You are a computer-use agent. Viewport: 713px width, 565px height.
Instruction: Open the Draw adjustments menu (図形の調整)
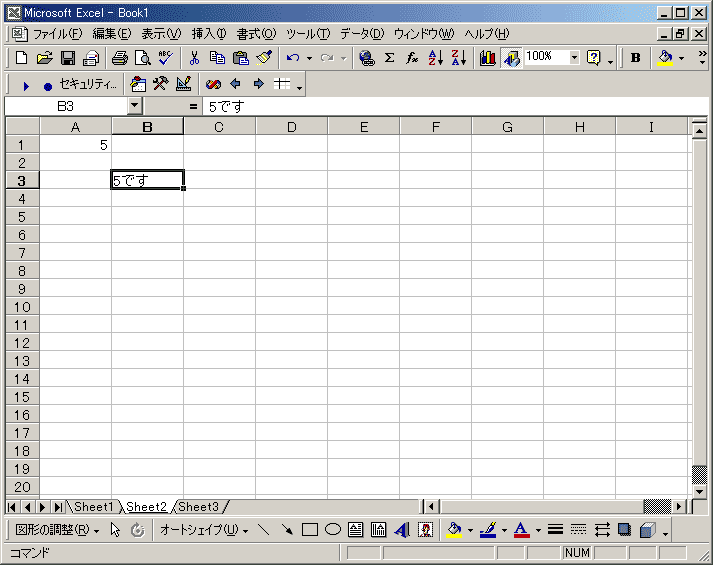coord(57,530)
